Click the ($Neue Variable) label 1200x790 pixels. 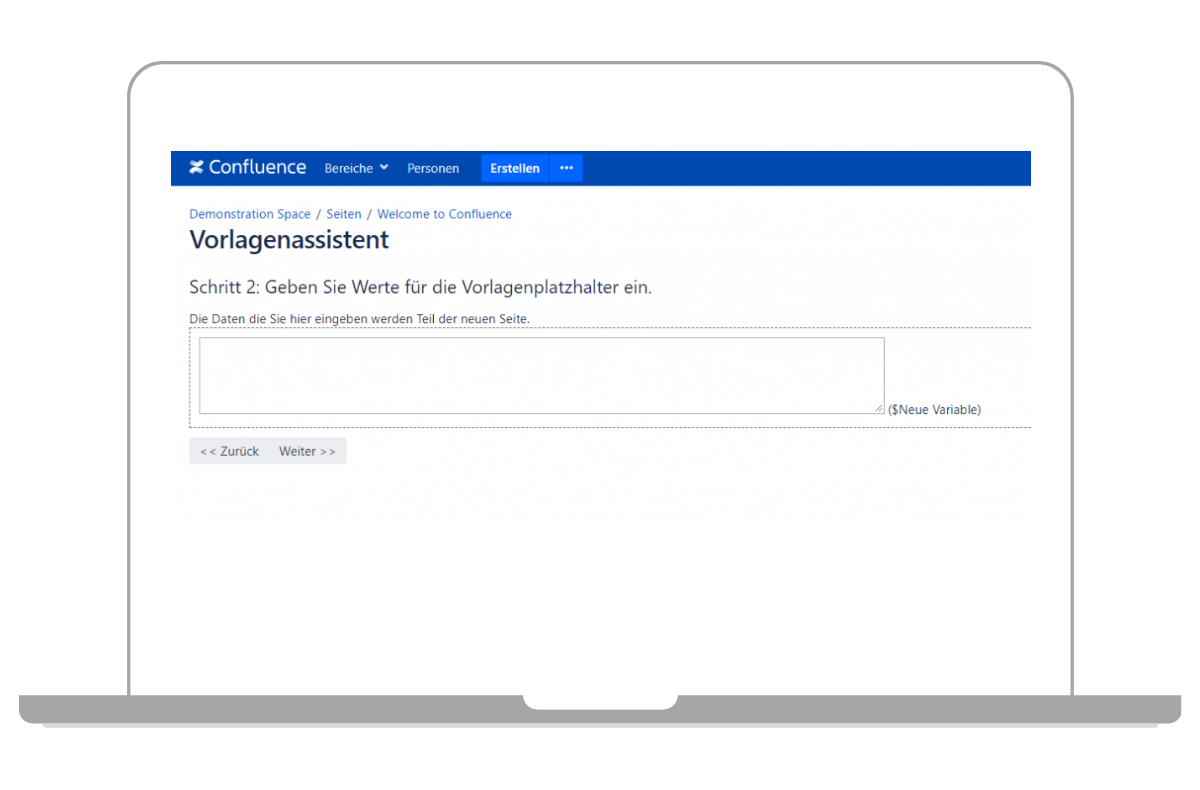934,409
